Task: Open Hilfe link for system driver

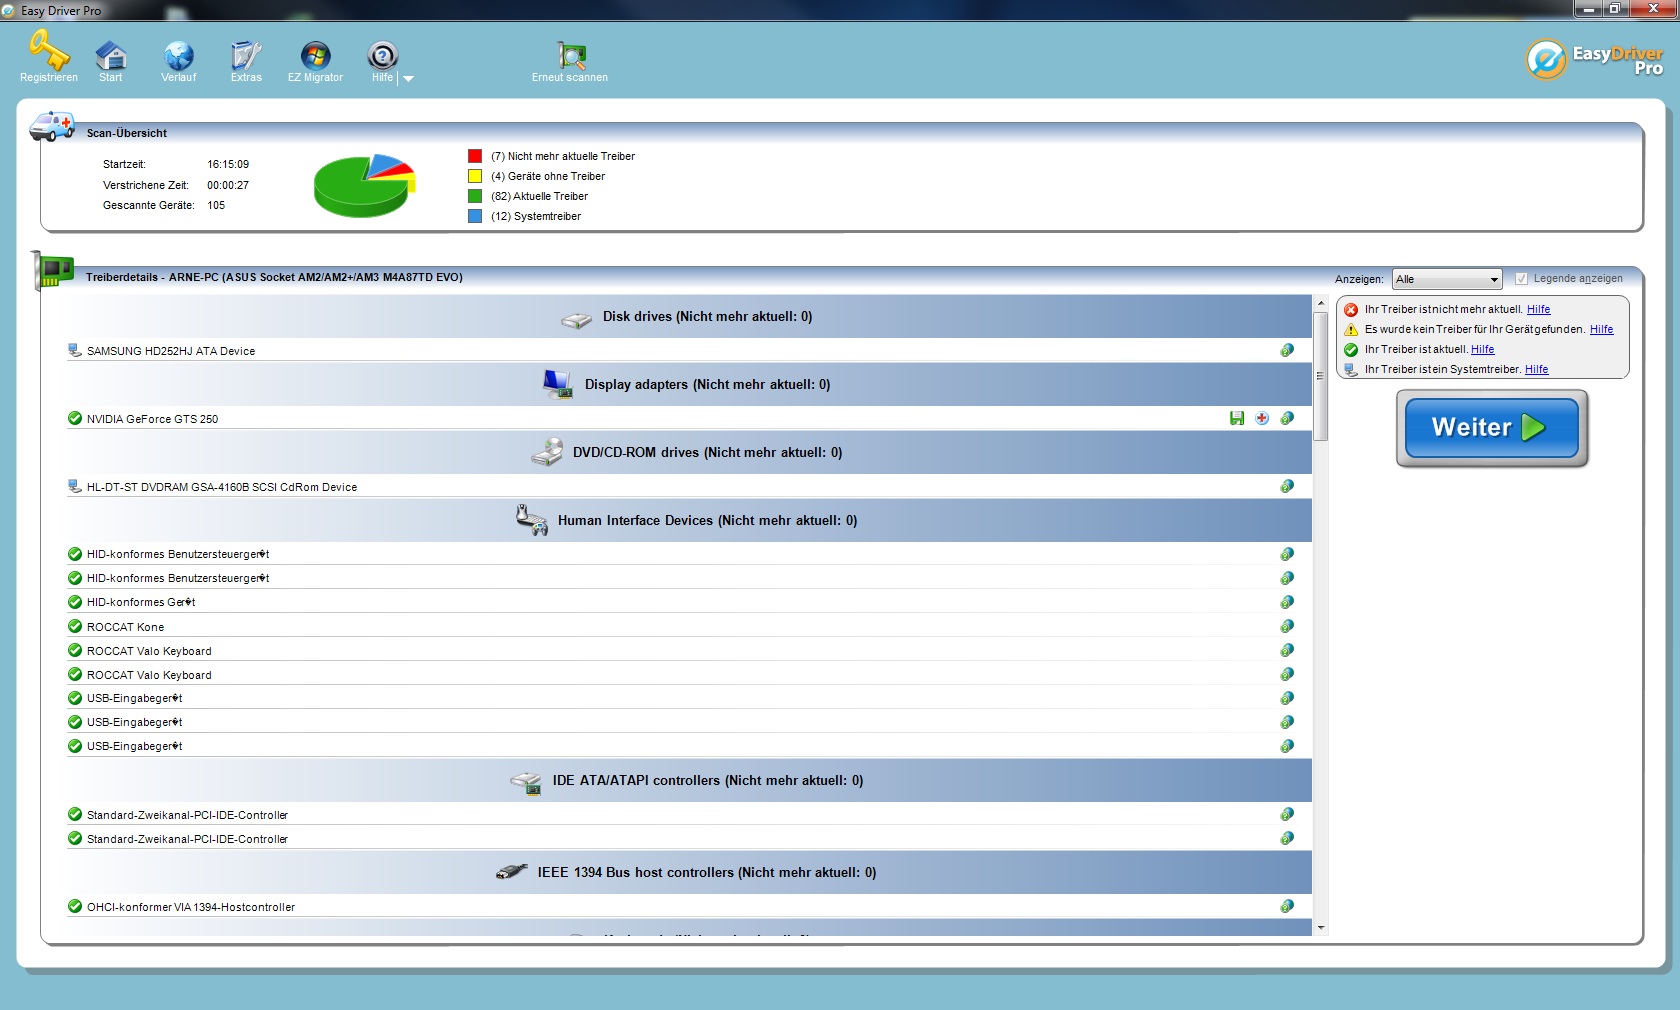Action: point(1536,369)
